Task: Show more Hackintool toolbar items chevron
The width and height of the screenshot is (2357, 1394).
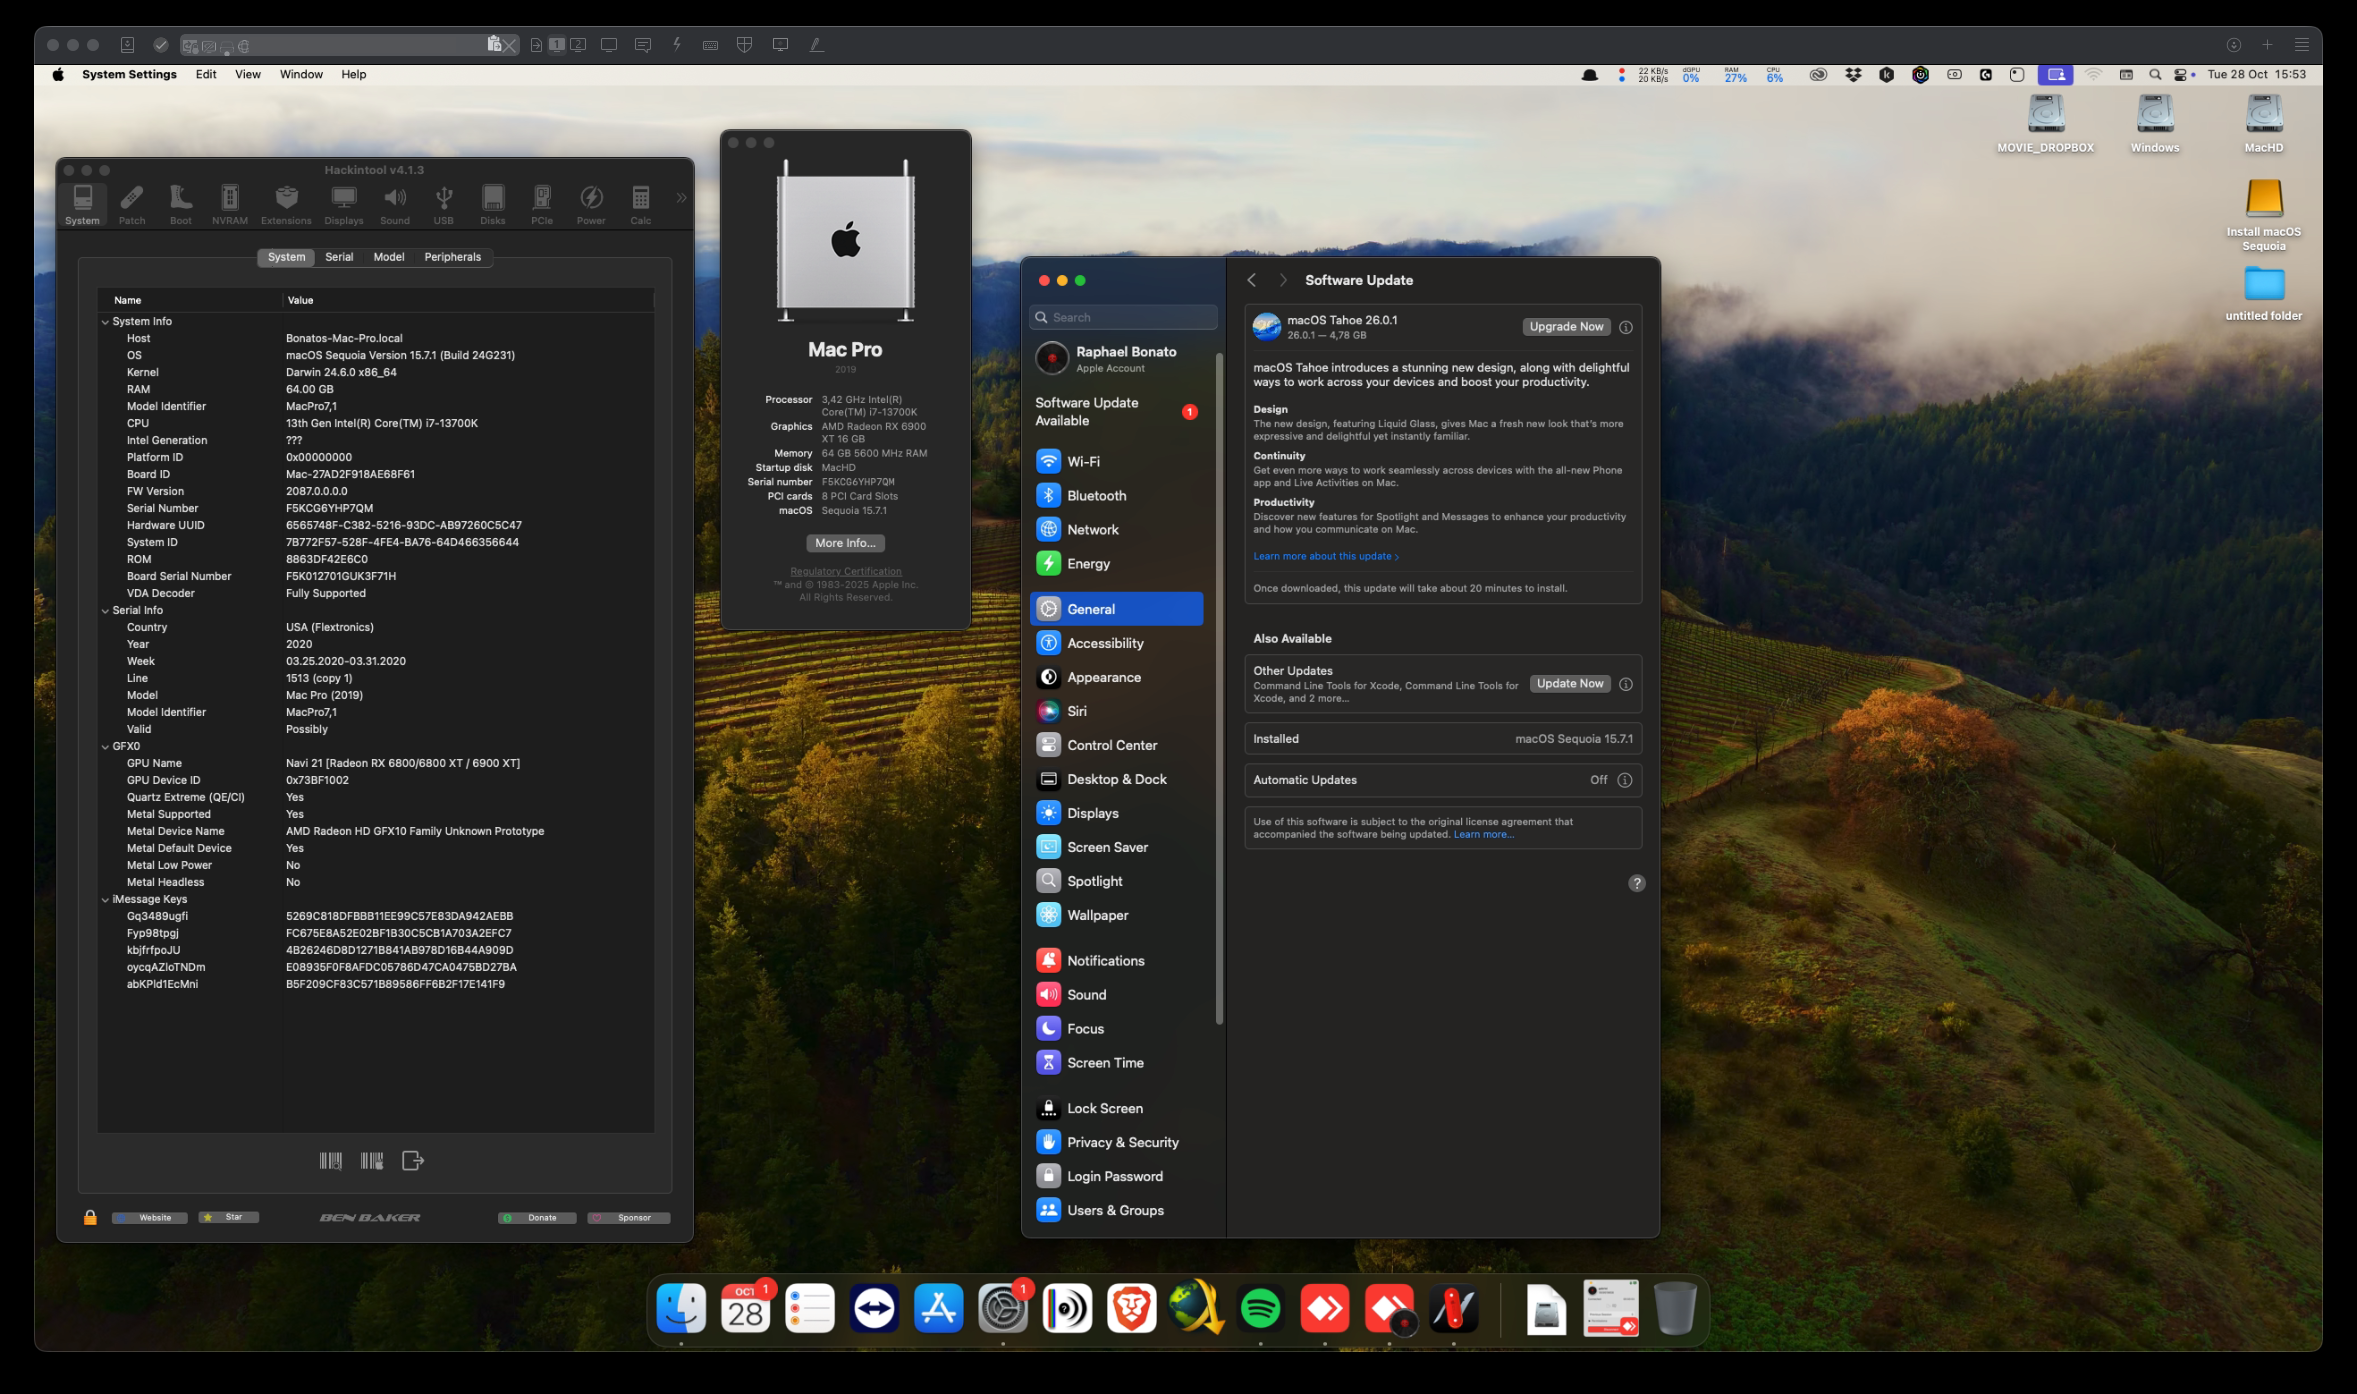Action: [x=681, y=198]
